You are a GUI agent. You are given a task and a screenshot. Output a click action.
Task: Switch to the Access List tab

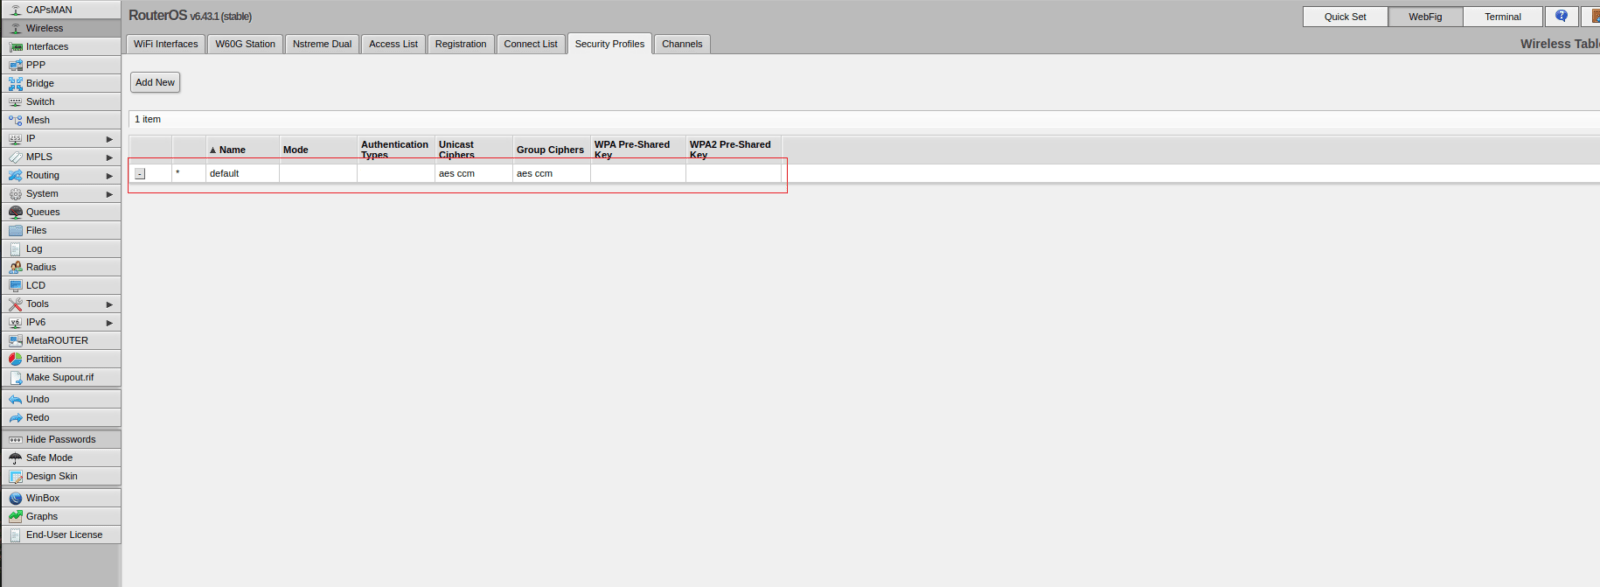[393, 44]
